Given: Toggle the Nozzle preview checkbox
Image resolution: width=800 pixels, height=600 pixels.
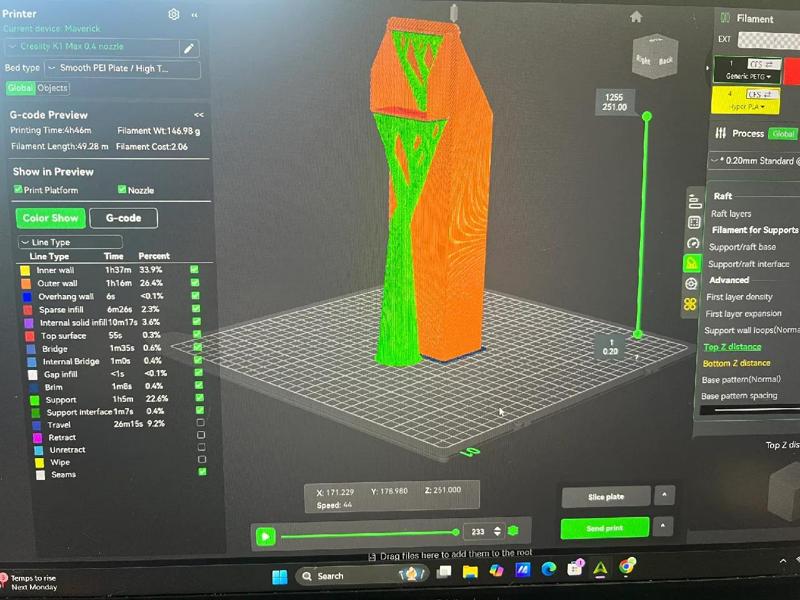Looking at the screenshot, I should [122, 189].
